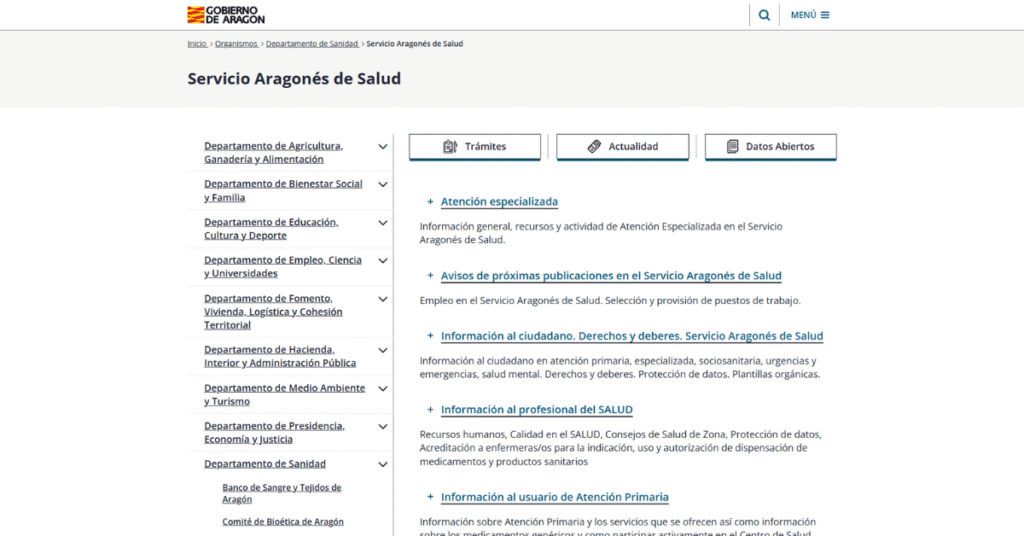The image size is (1024, 536).
Task: Open Avisos de próximas publicaciones link
Action: coord(611,276)
